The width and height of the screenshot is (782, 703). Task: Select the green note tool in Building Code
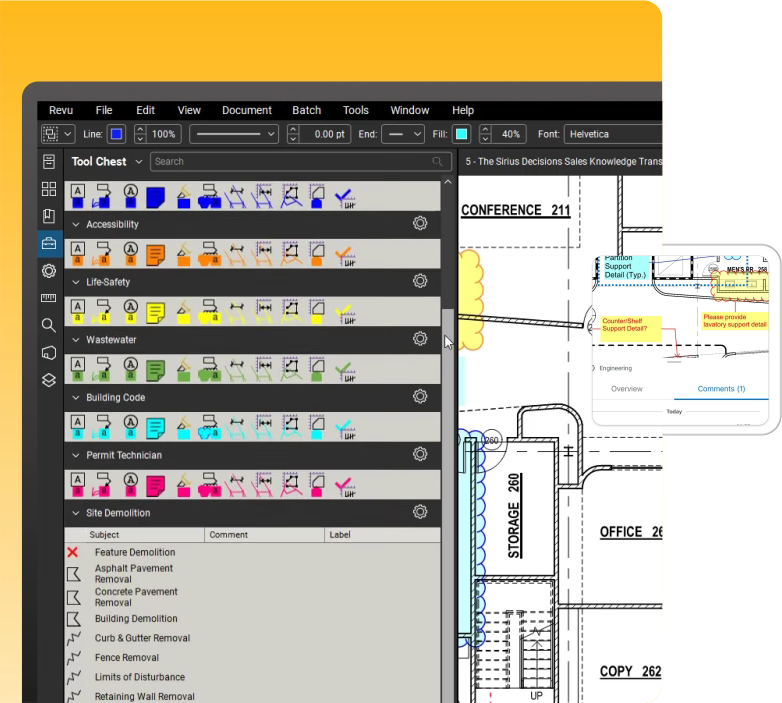[156, 371]
